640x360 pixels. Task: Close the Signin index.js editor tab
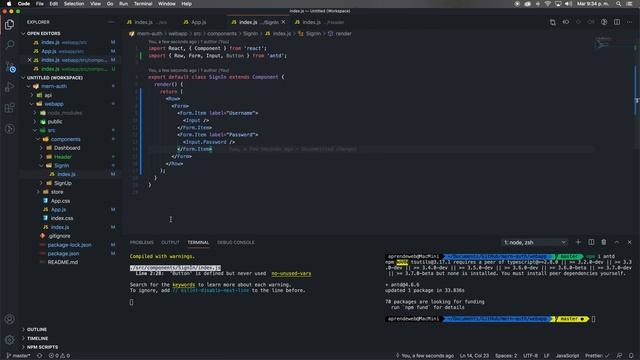pos(283,22)
